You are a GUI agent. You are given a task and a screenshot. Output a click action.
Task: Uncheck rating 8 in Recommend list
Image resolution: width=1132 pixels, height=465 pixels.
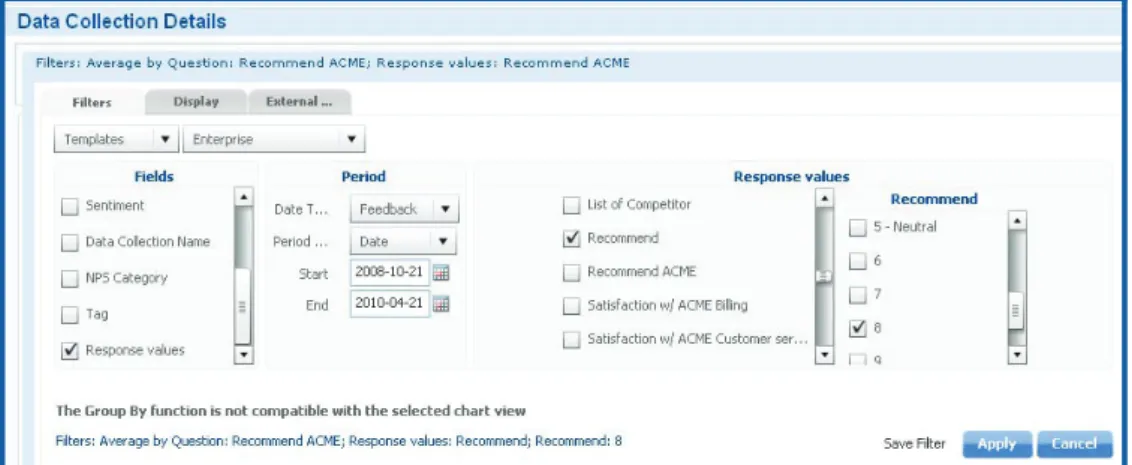click(857, 329)
